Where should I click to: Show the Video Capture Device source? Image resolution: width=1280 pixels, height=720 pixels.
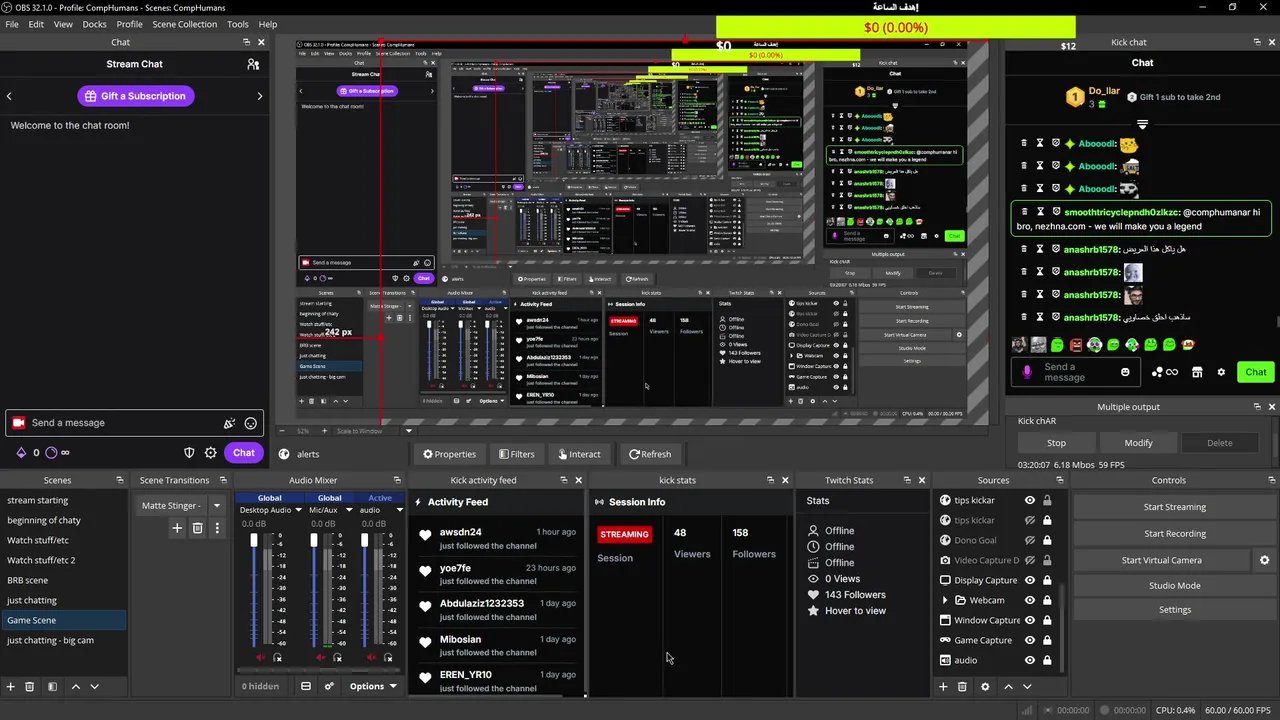pos(1030,560)
